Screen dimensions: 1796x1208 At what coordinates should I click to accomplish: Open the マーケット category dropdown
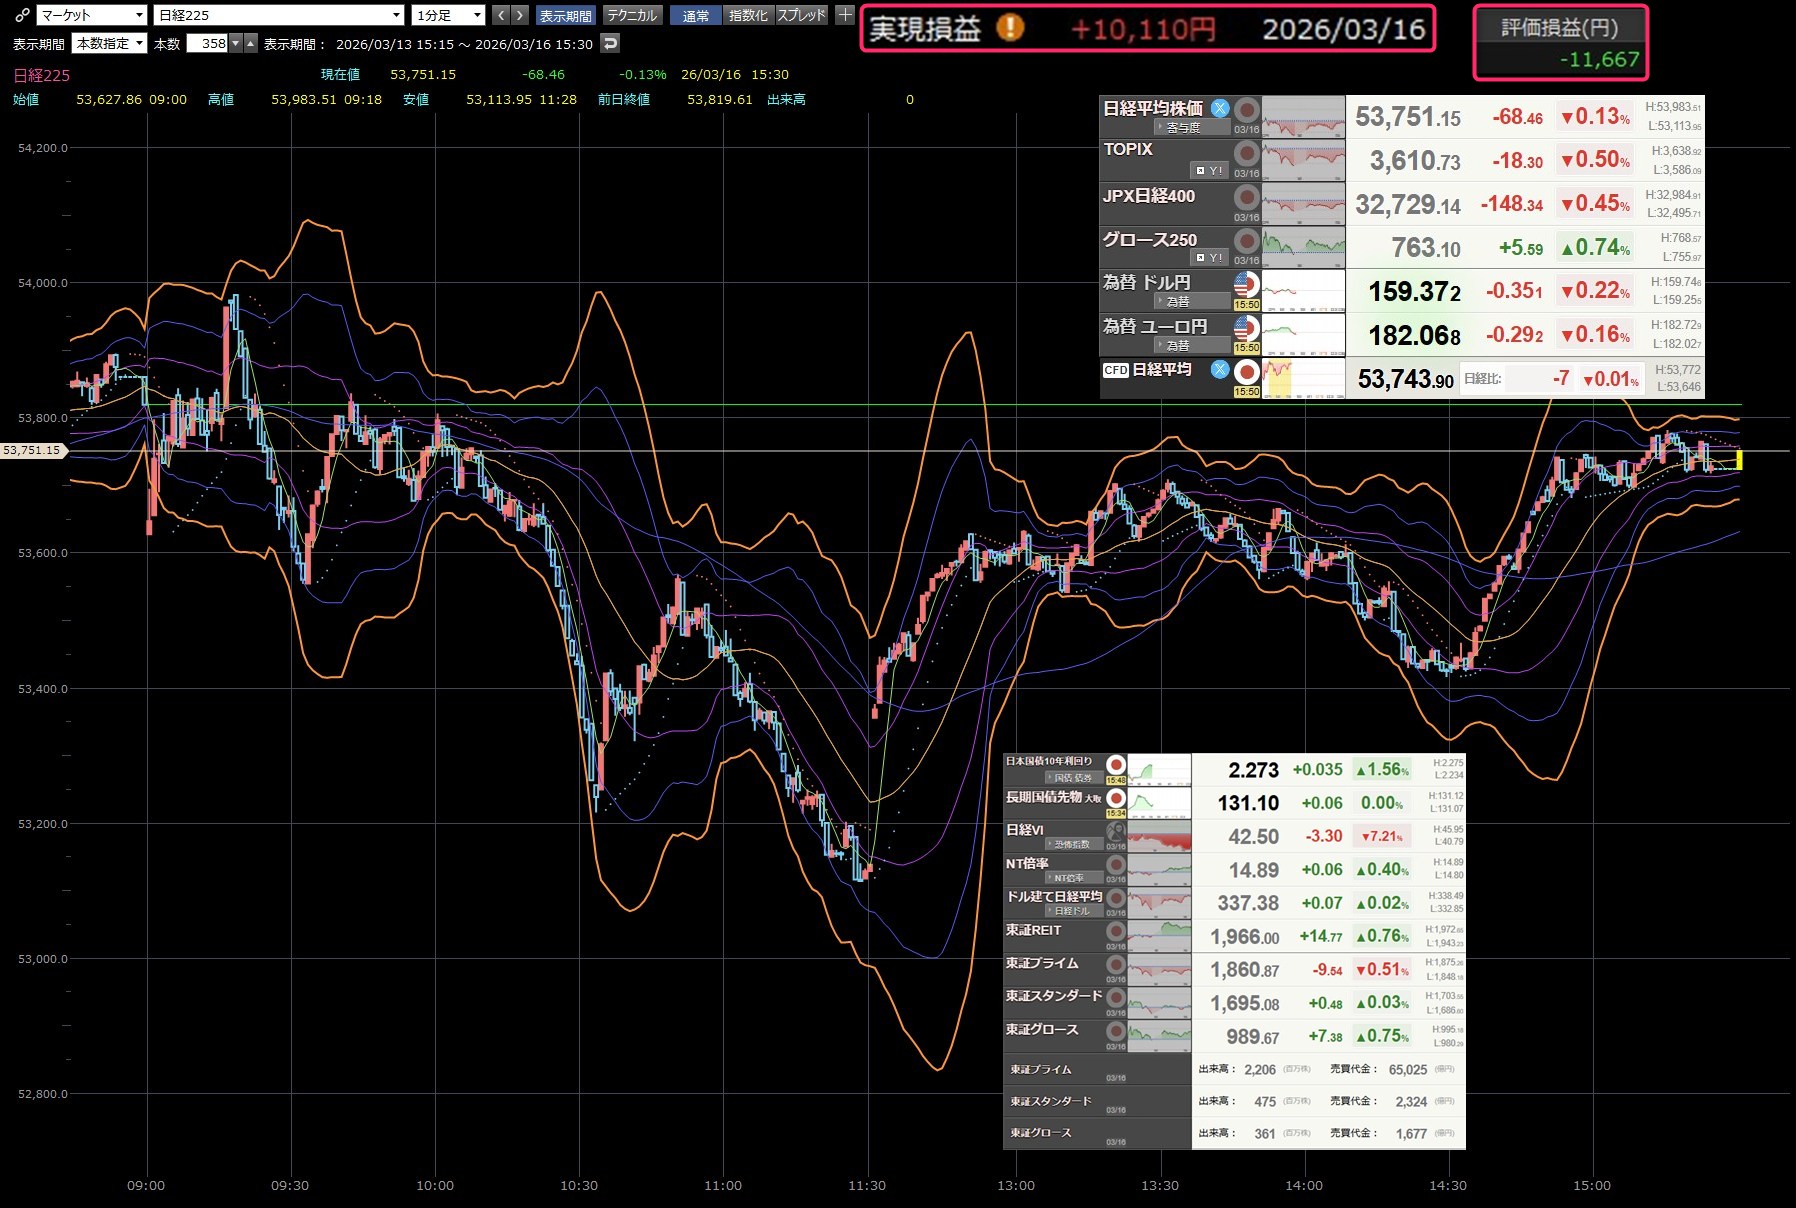pyautogui.click(x=92, y=15)
